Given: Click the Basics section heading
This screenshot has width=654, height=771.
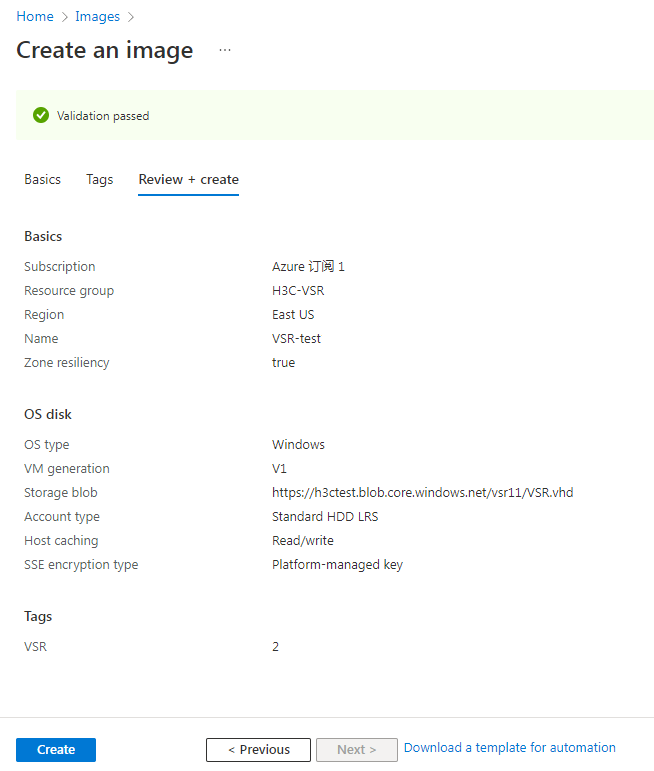Looking at the screenshot, I should click(43, 237).
